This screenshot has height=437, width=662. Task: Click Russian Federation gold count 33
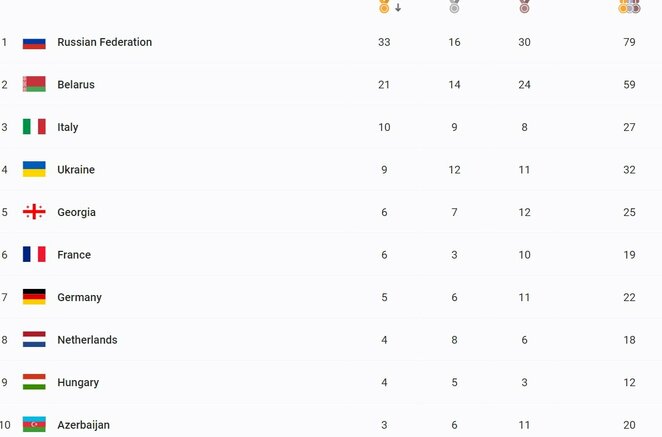tap(384, 43)
